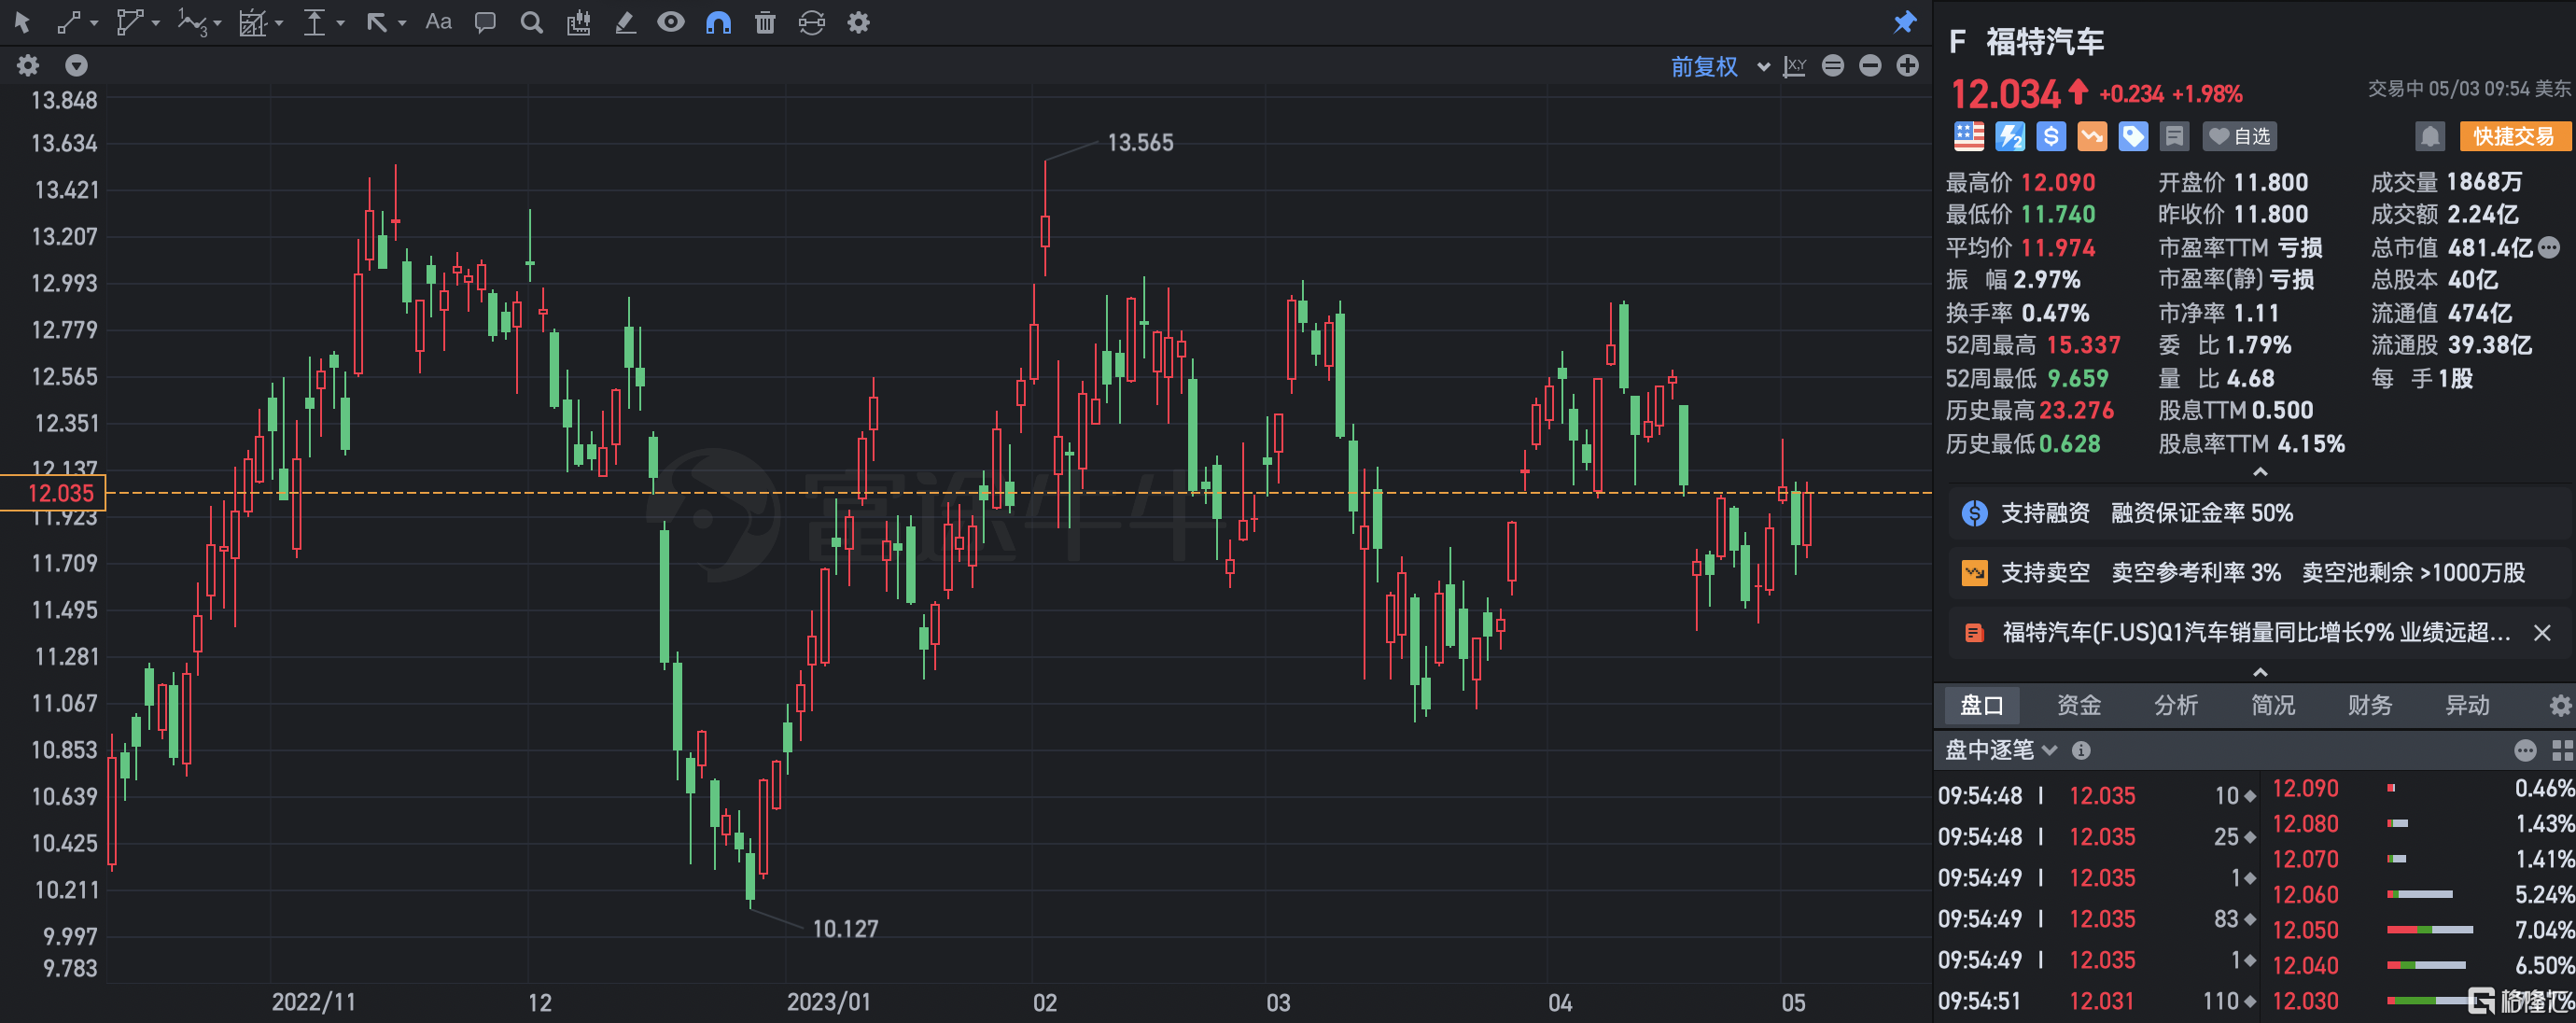The image size is (2576, 1023).
Task: Open line tool dropdown arrow
Action: click(x=94, y=23)
